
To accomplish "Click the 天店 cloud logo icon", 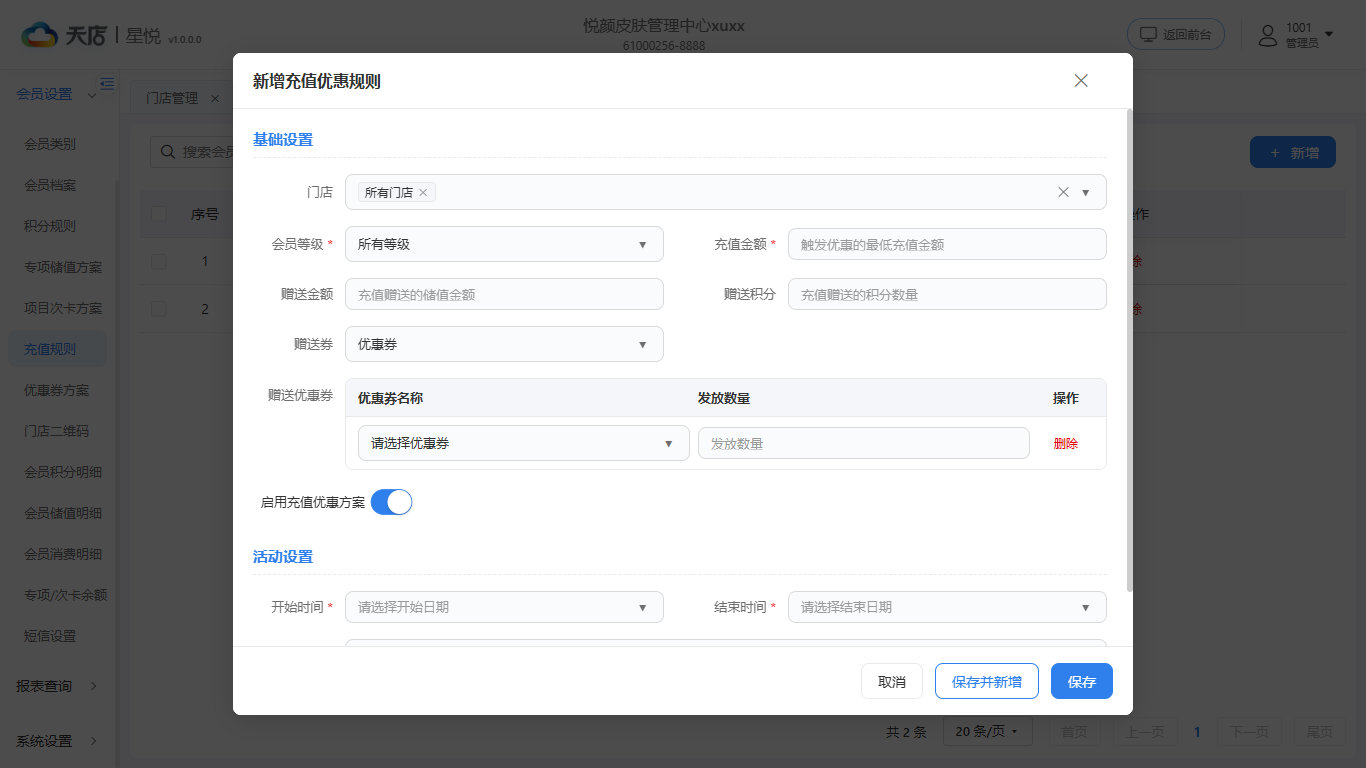I will [41, 36].
